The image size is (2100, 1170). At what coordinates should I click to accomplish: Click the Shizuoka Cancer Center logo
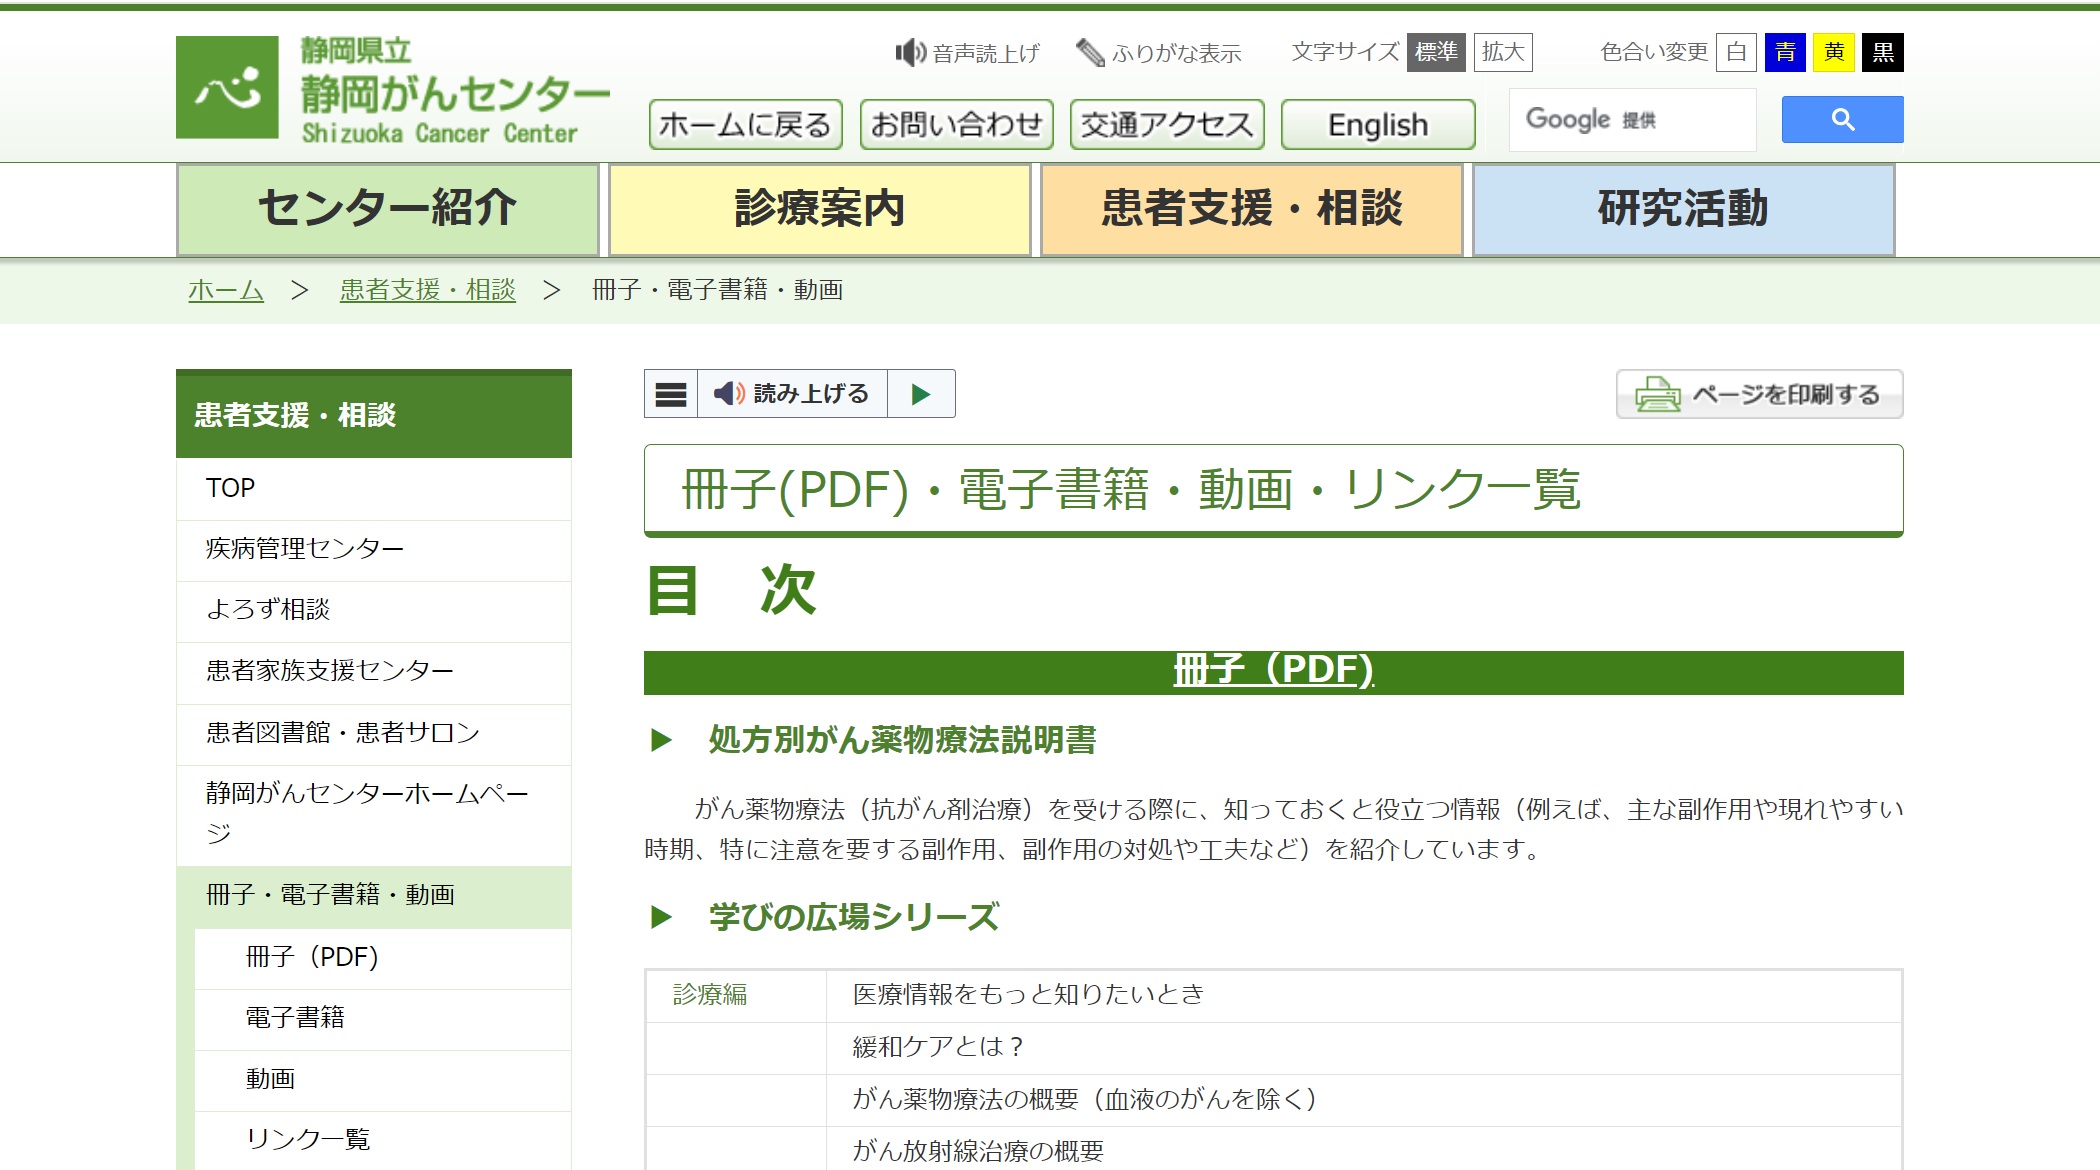(x=227, y=88)
